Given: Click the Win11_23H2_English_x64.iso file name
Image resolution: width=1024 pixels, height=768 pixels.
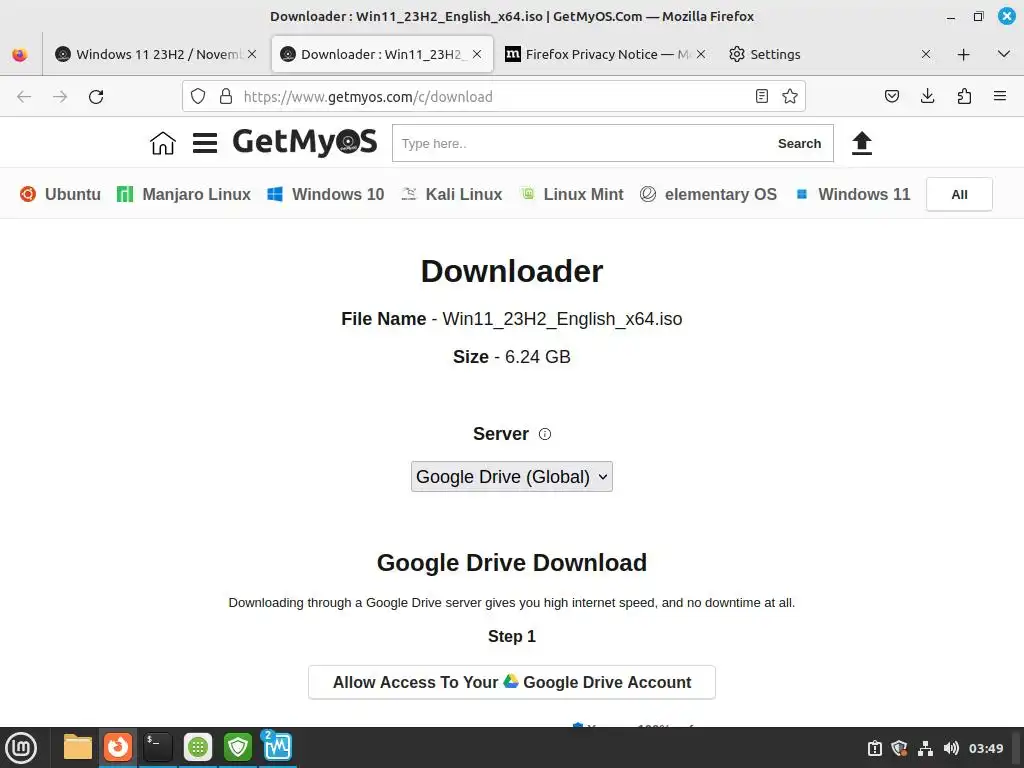Looking at the screenshot, I should point(562,319).
